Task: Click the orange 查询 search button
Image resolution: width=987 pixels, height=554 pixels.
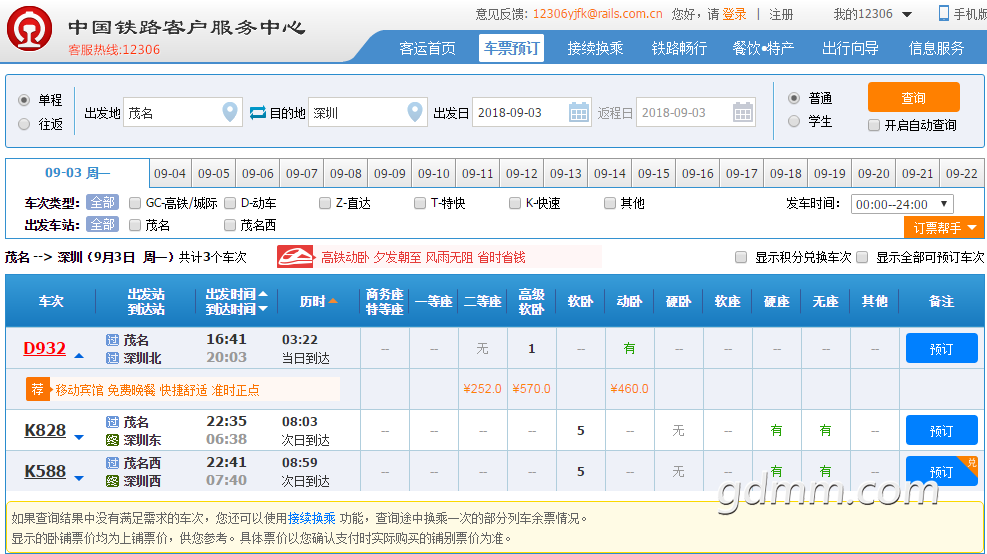Action: click(913, 98)
